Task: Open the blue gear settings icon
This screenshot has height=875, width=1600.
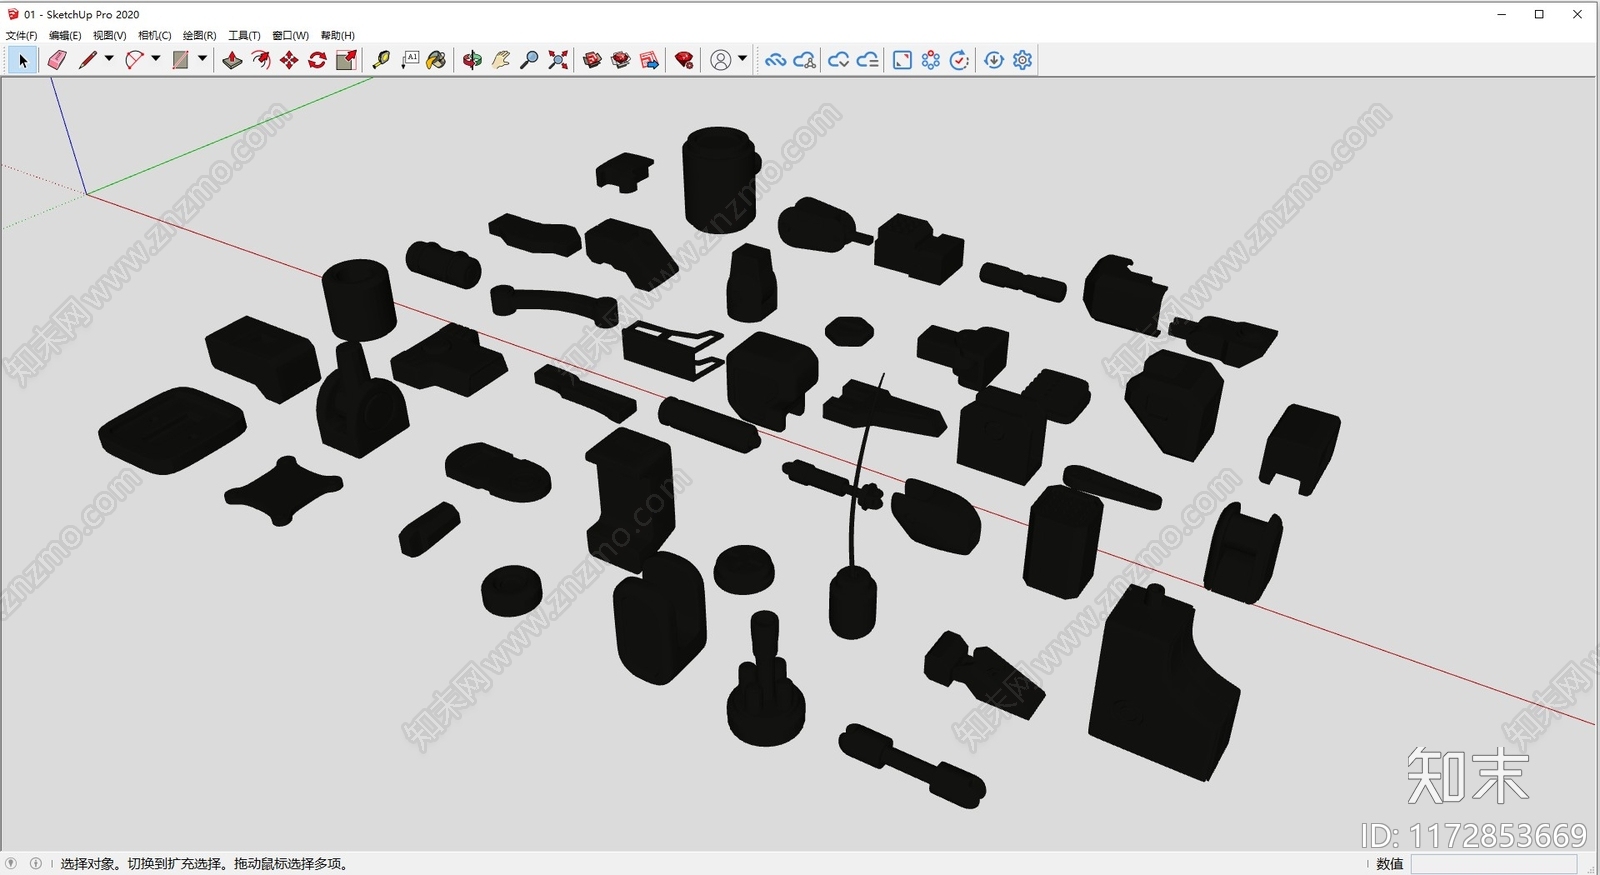Action: tap(1022, 60)
